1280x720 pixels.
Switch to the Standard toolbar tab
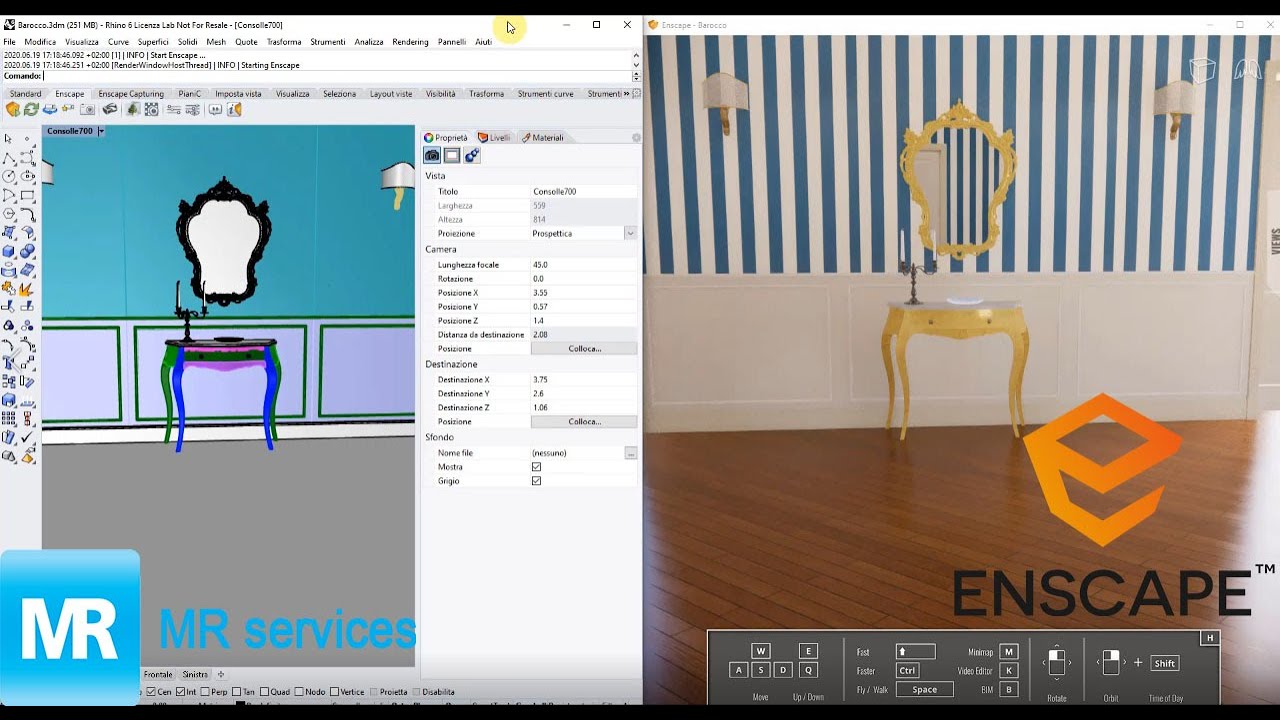click(26, 94)
